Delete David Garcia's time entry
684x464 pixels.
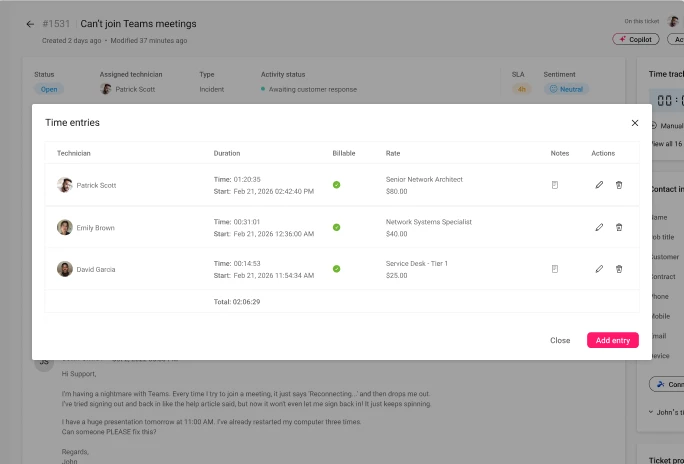[x=619, y=269]
